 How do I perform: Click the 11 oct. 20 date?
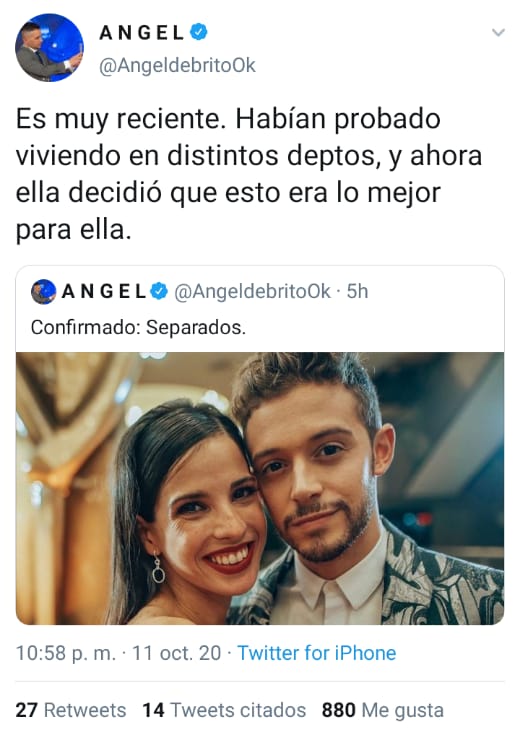click(x=176, y=653)
